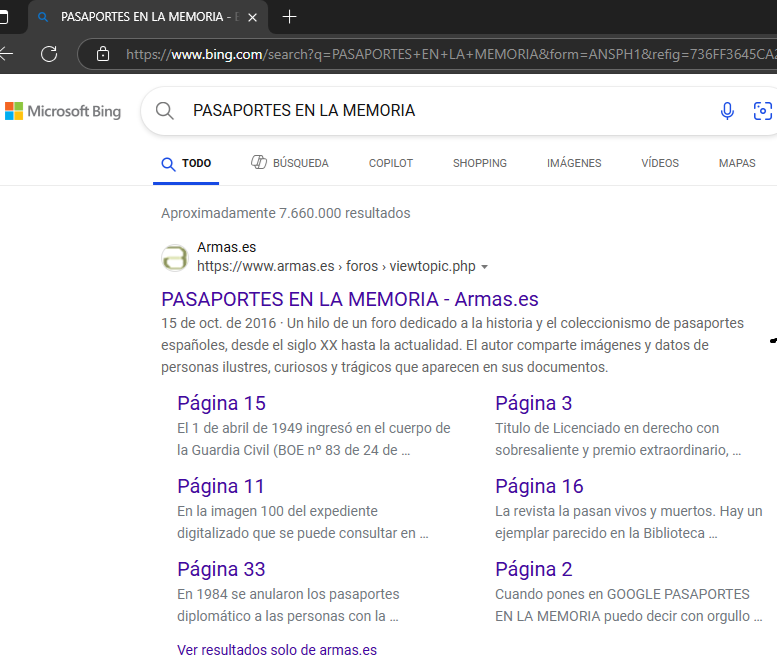Click the site info lock icon

[103, 54]
